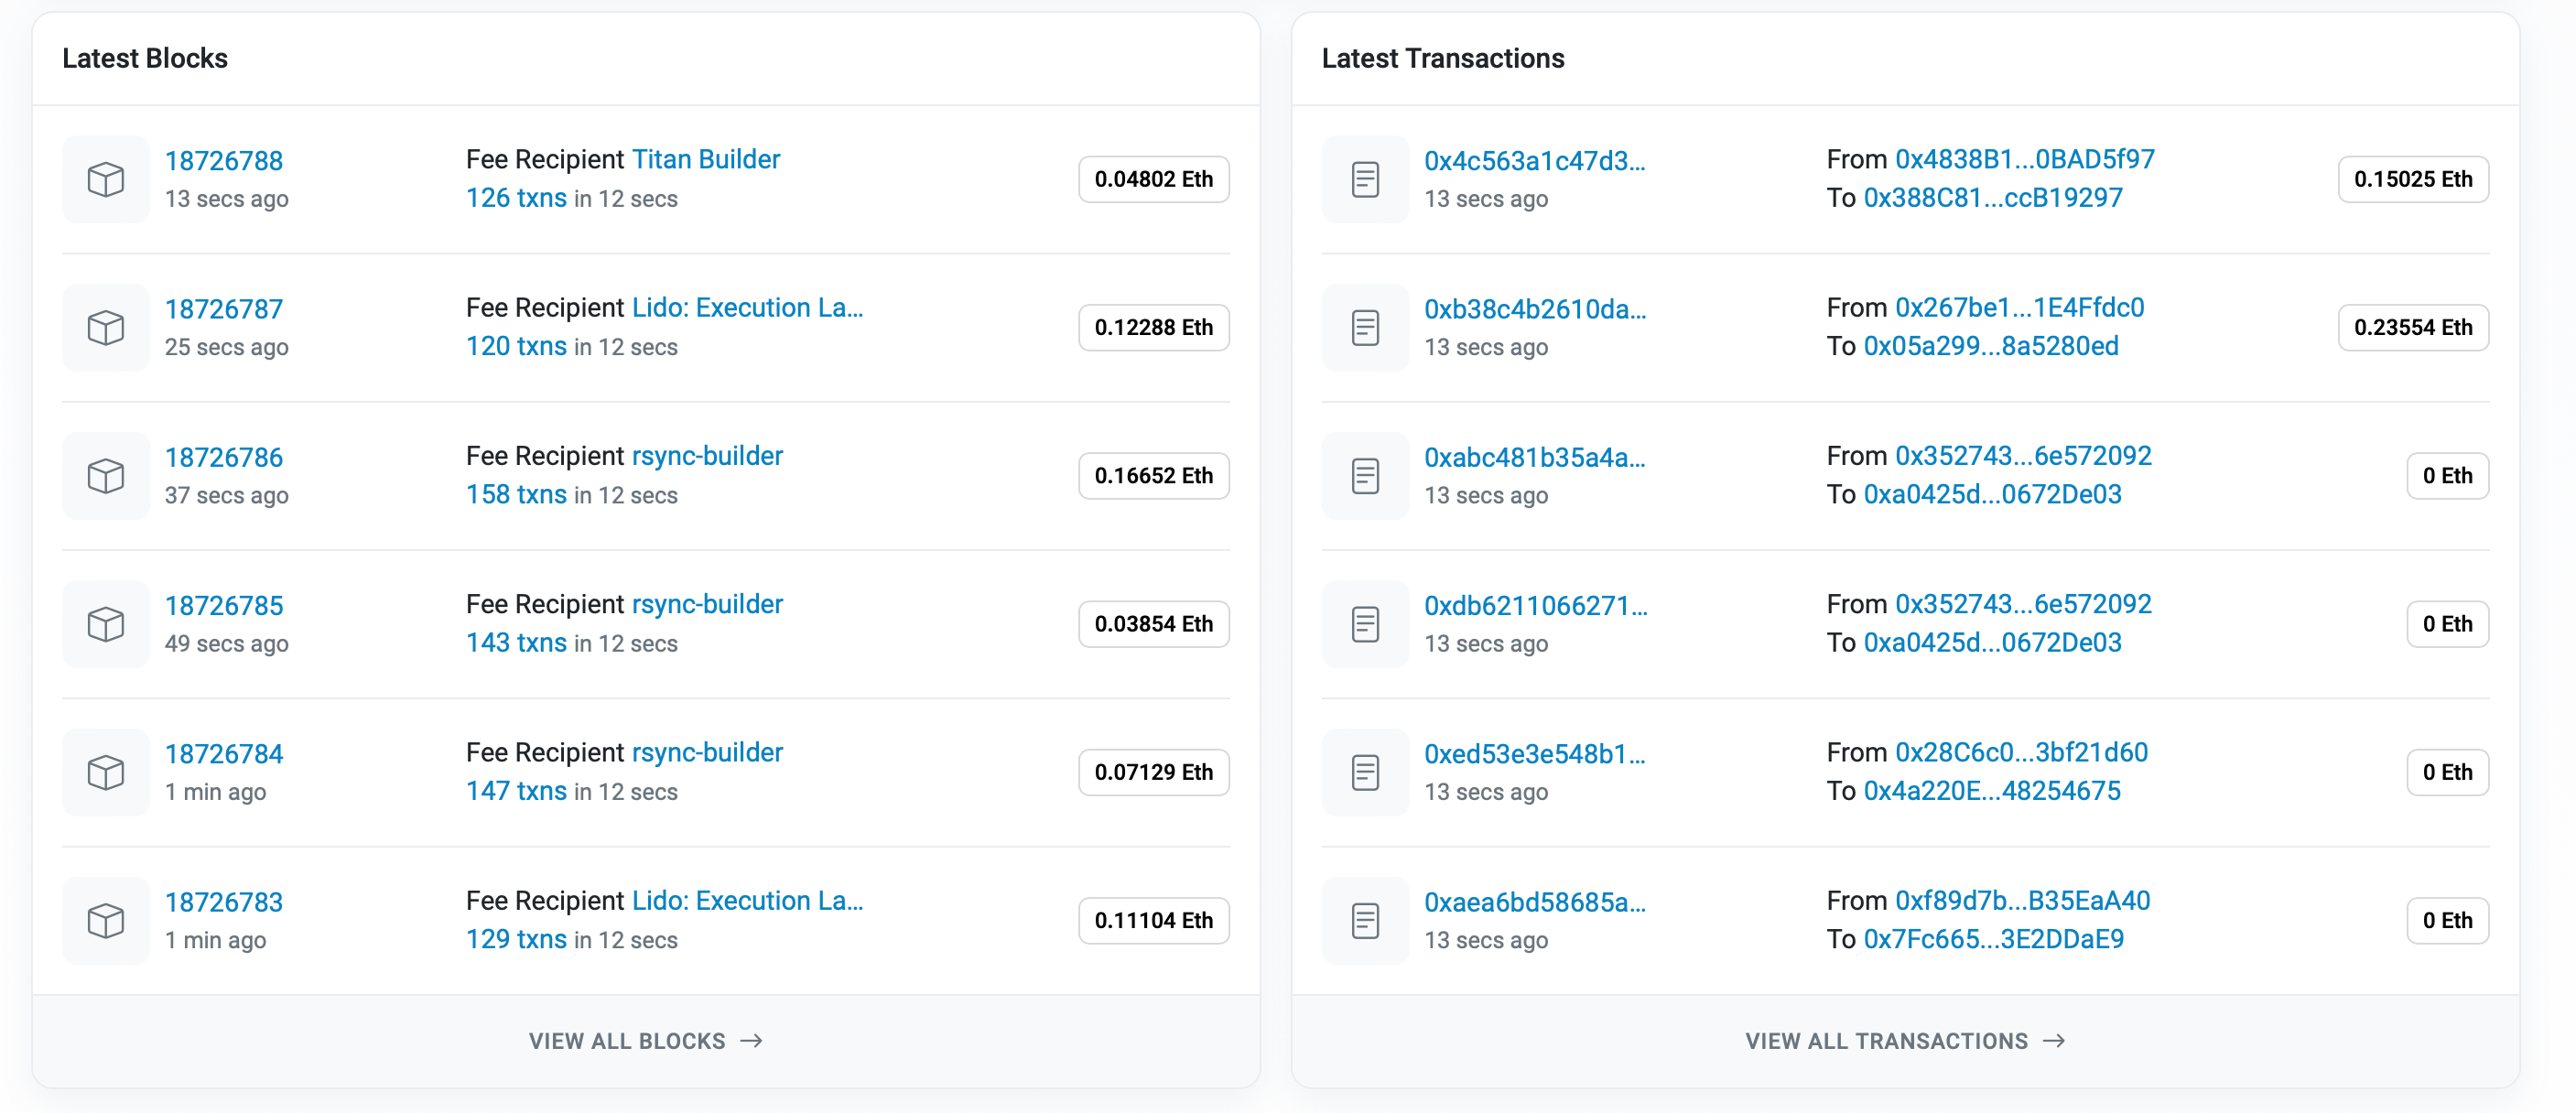Open recipient 0xa0425d...0672De03 of transaction 0xdb6211066271
The image size is (2576, 1113).
[1992, 642]
